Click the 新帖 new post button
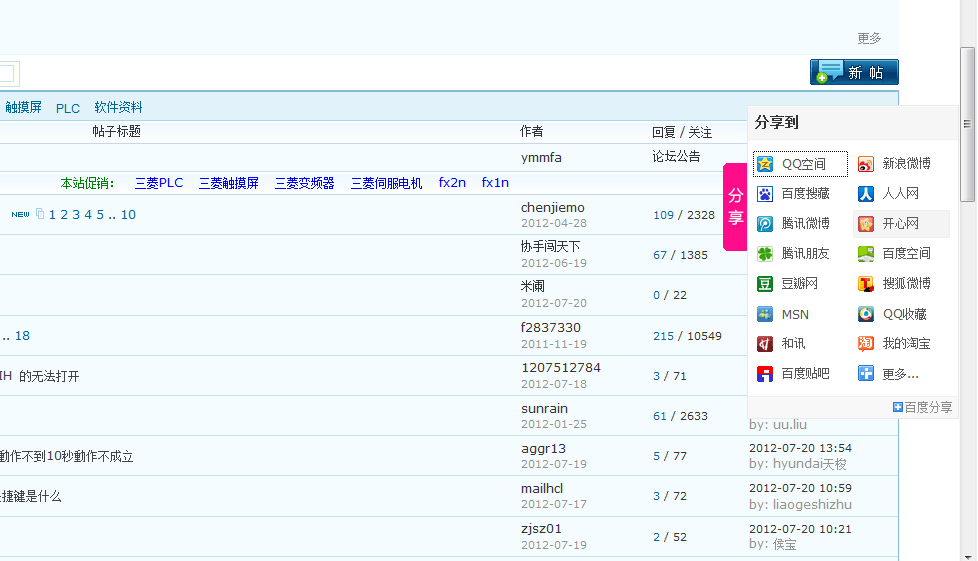The width and height of the screenshot is (978, 561). pyautogui.click(x=854, y=72)
